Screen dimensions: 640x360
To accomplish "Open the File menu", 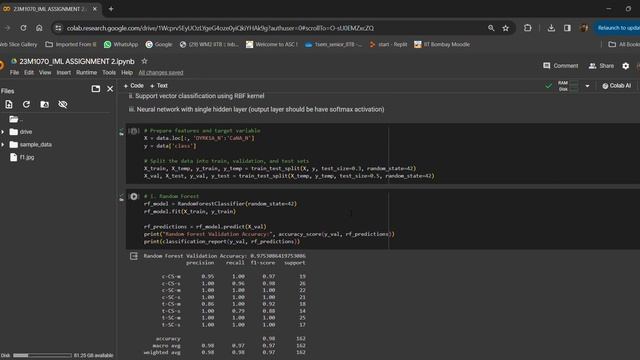I will click(x=14, y=72).
